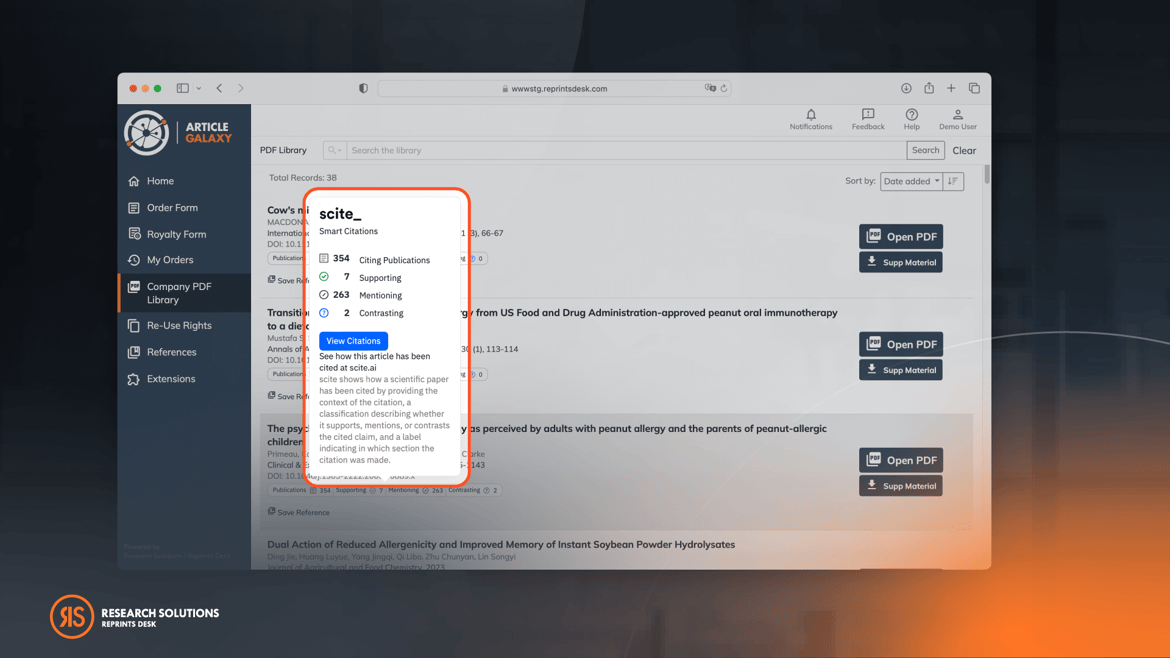Open My Orders using its clock icon

tap(134, 260)
